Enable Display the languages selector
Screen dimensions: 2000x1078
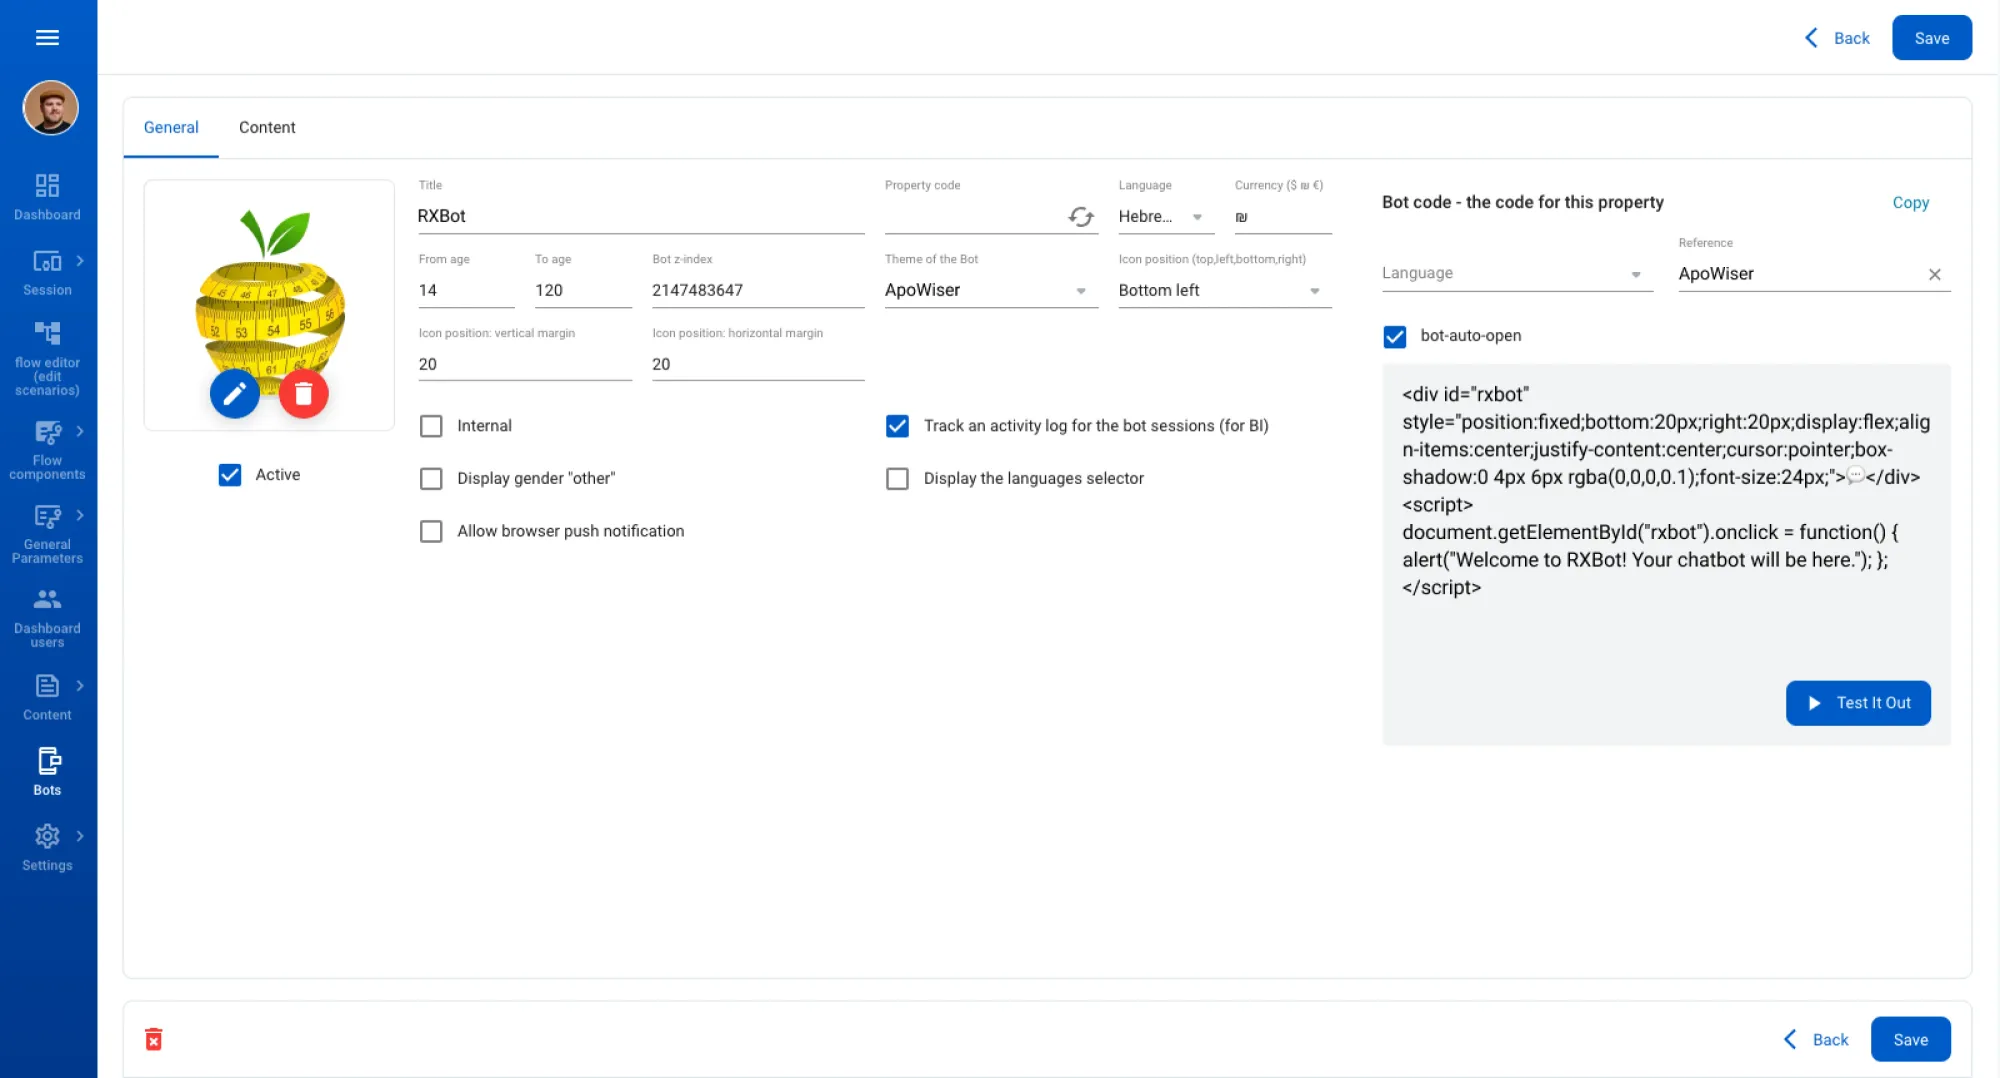click(898, 479)
